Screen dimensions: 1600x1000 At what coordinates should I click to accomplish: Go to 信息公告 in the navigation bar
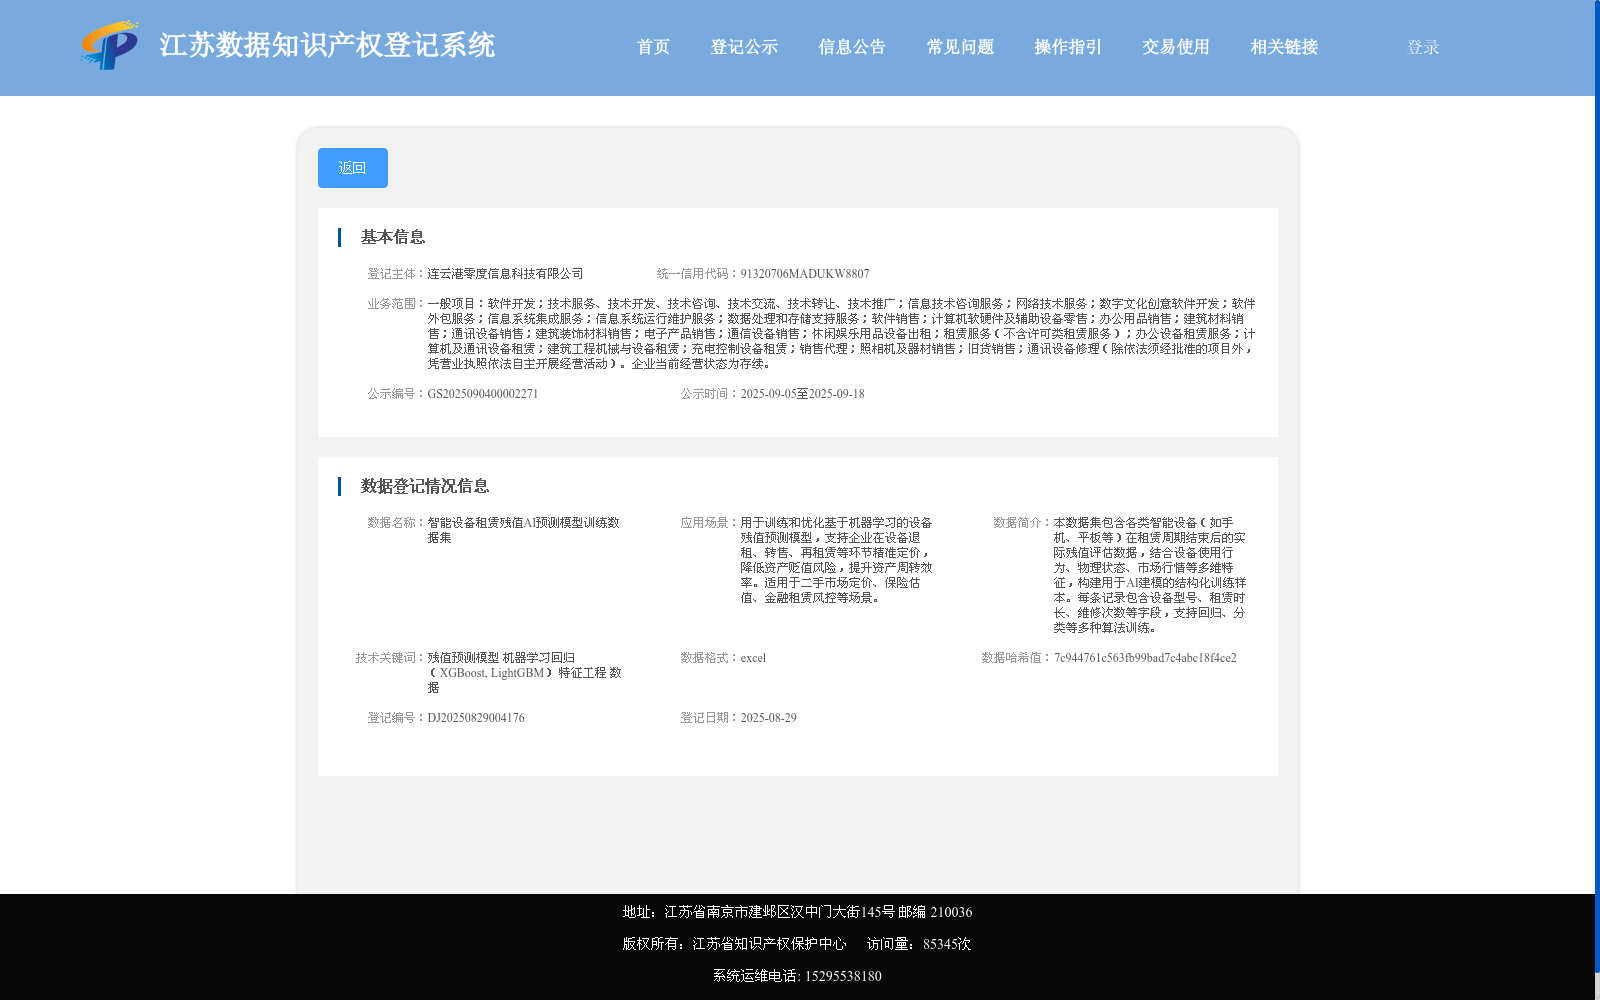(852, 47)
